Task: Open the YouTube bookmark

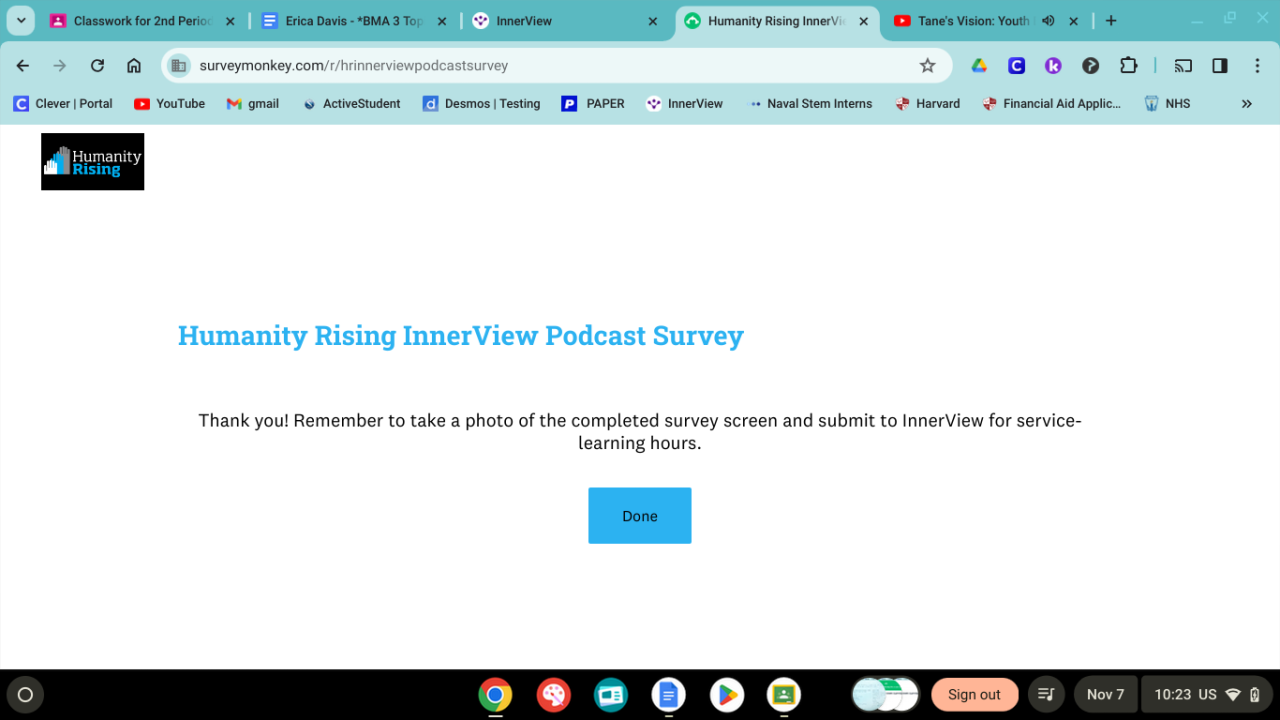Action: (169, 104)
